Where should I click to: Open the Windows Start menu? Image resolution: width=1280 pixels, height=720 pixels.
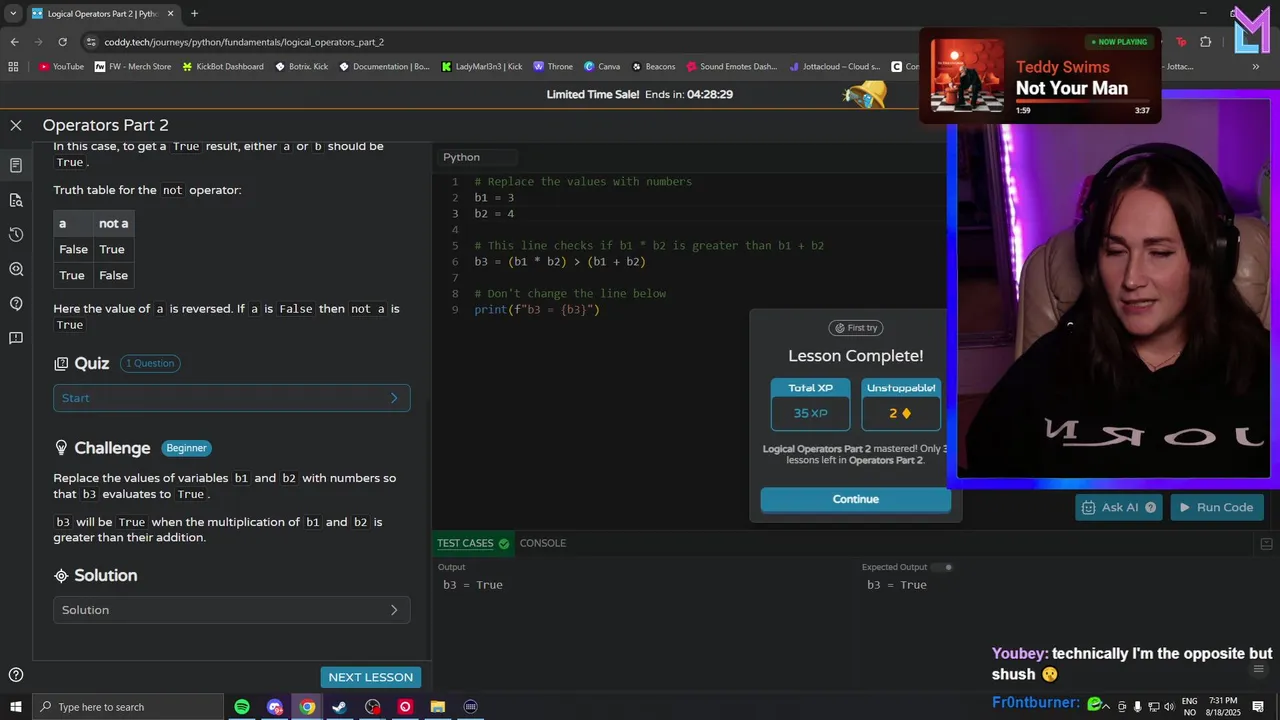15,707
